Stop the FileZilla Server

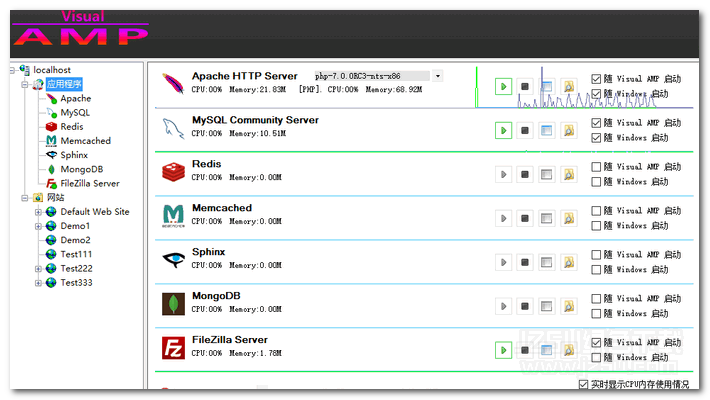point(525,350)
